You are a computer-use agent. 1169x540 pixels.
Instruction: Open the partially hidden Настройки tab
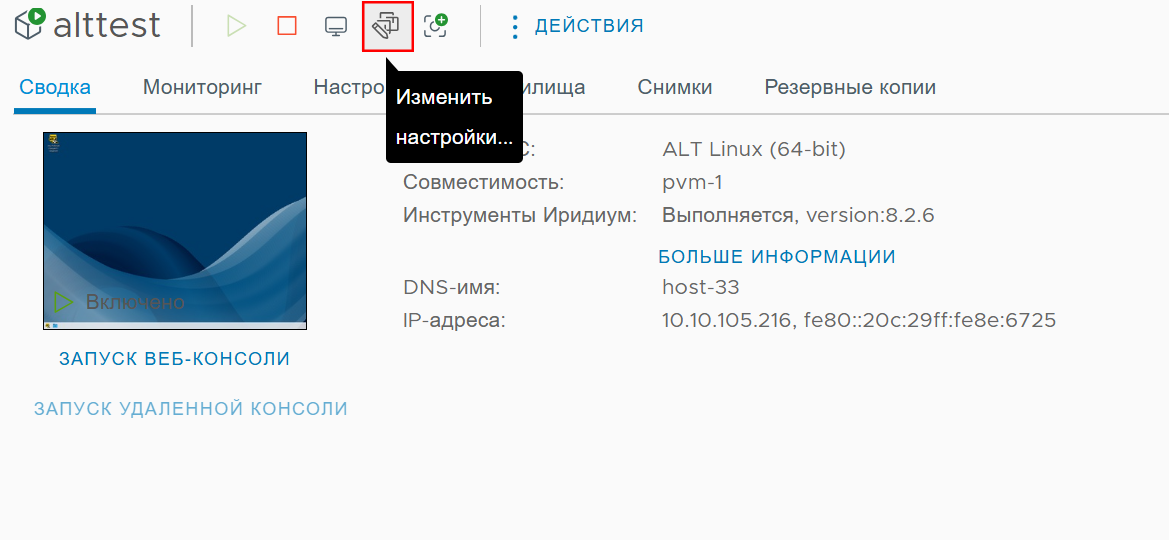pos(349,88)
